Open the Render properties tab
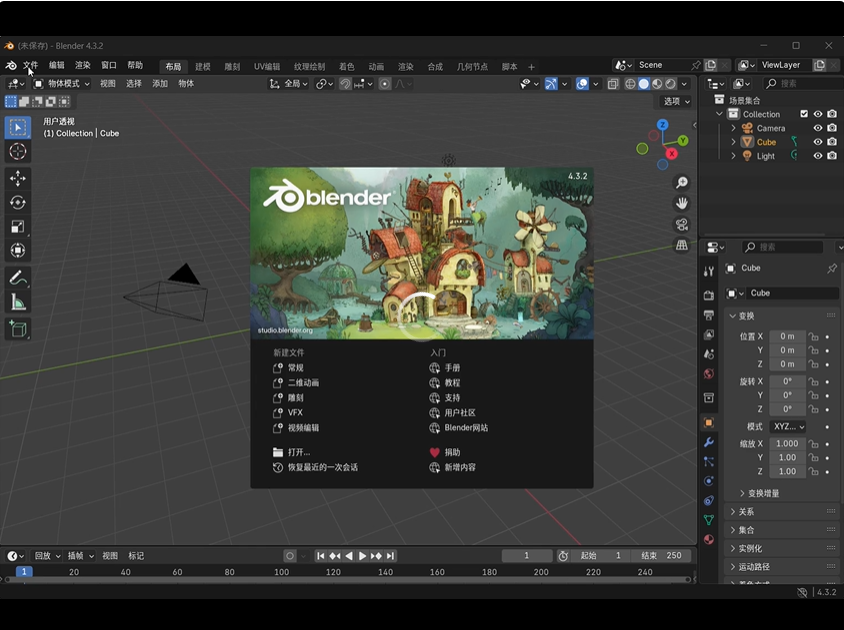The image size is (844, 630). click(x=709, y=295)
